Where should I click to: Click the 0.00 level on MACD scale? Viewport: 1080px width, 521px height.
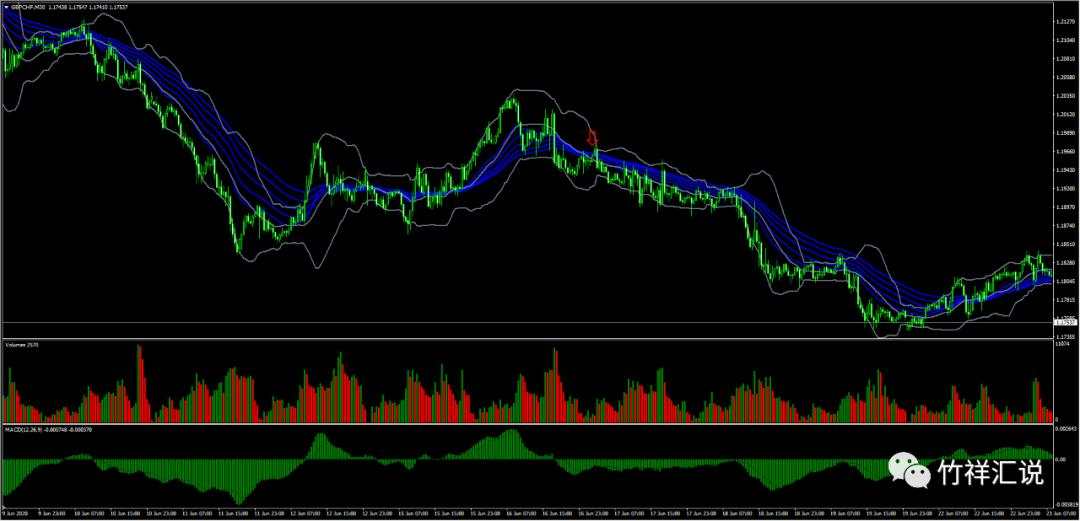(x=1061, y=460)
